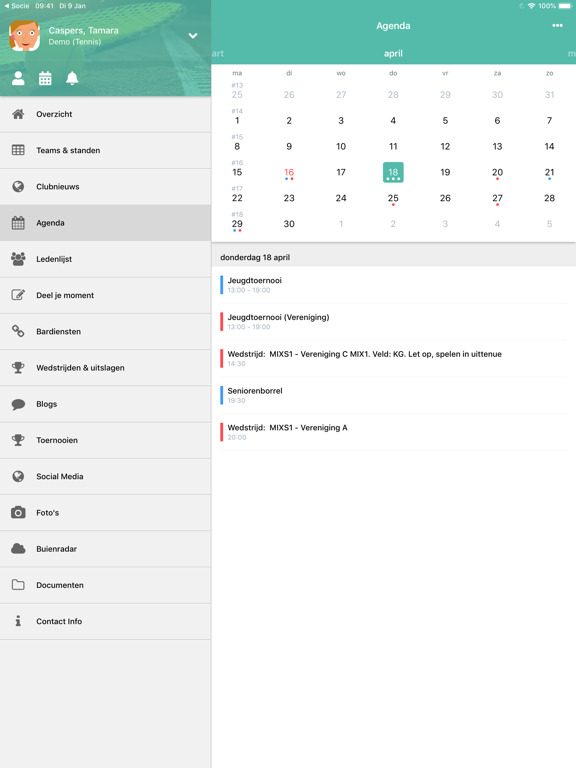Open match MIXS1 - Vereniging A event

coord(393,432)
